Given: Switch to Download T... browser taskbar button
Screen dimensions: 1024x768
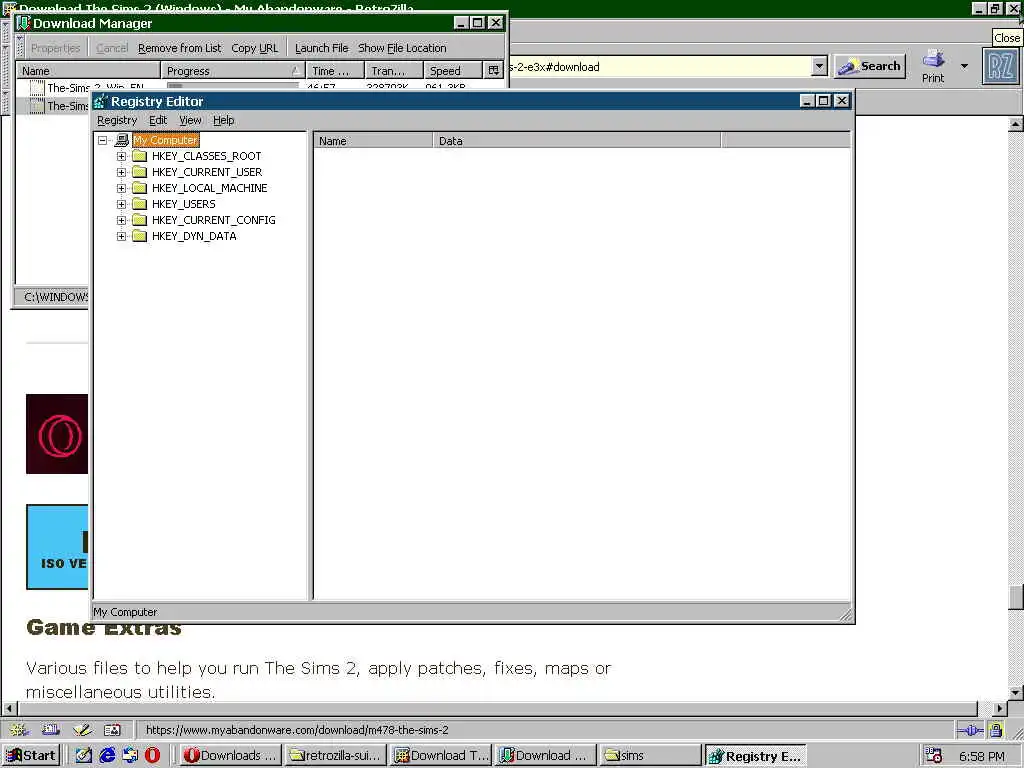Looking at the screenshot, I should 441,756.
